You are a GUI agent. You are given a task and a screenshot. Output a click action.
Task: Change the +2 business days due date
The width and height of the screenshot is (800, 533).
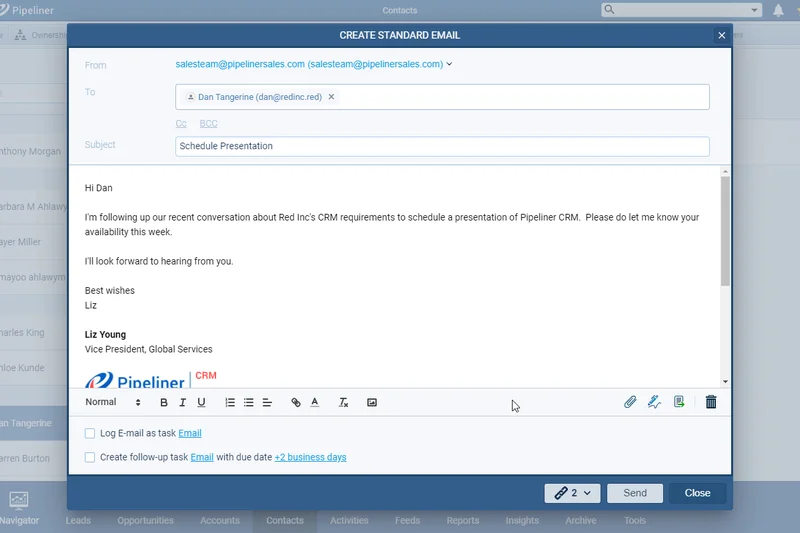tap(310, 458)
